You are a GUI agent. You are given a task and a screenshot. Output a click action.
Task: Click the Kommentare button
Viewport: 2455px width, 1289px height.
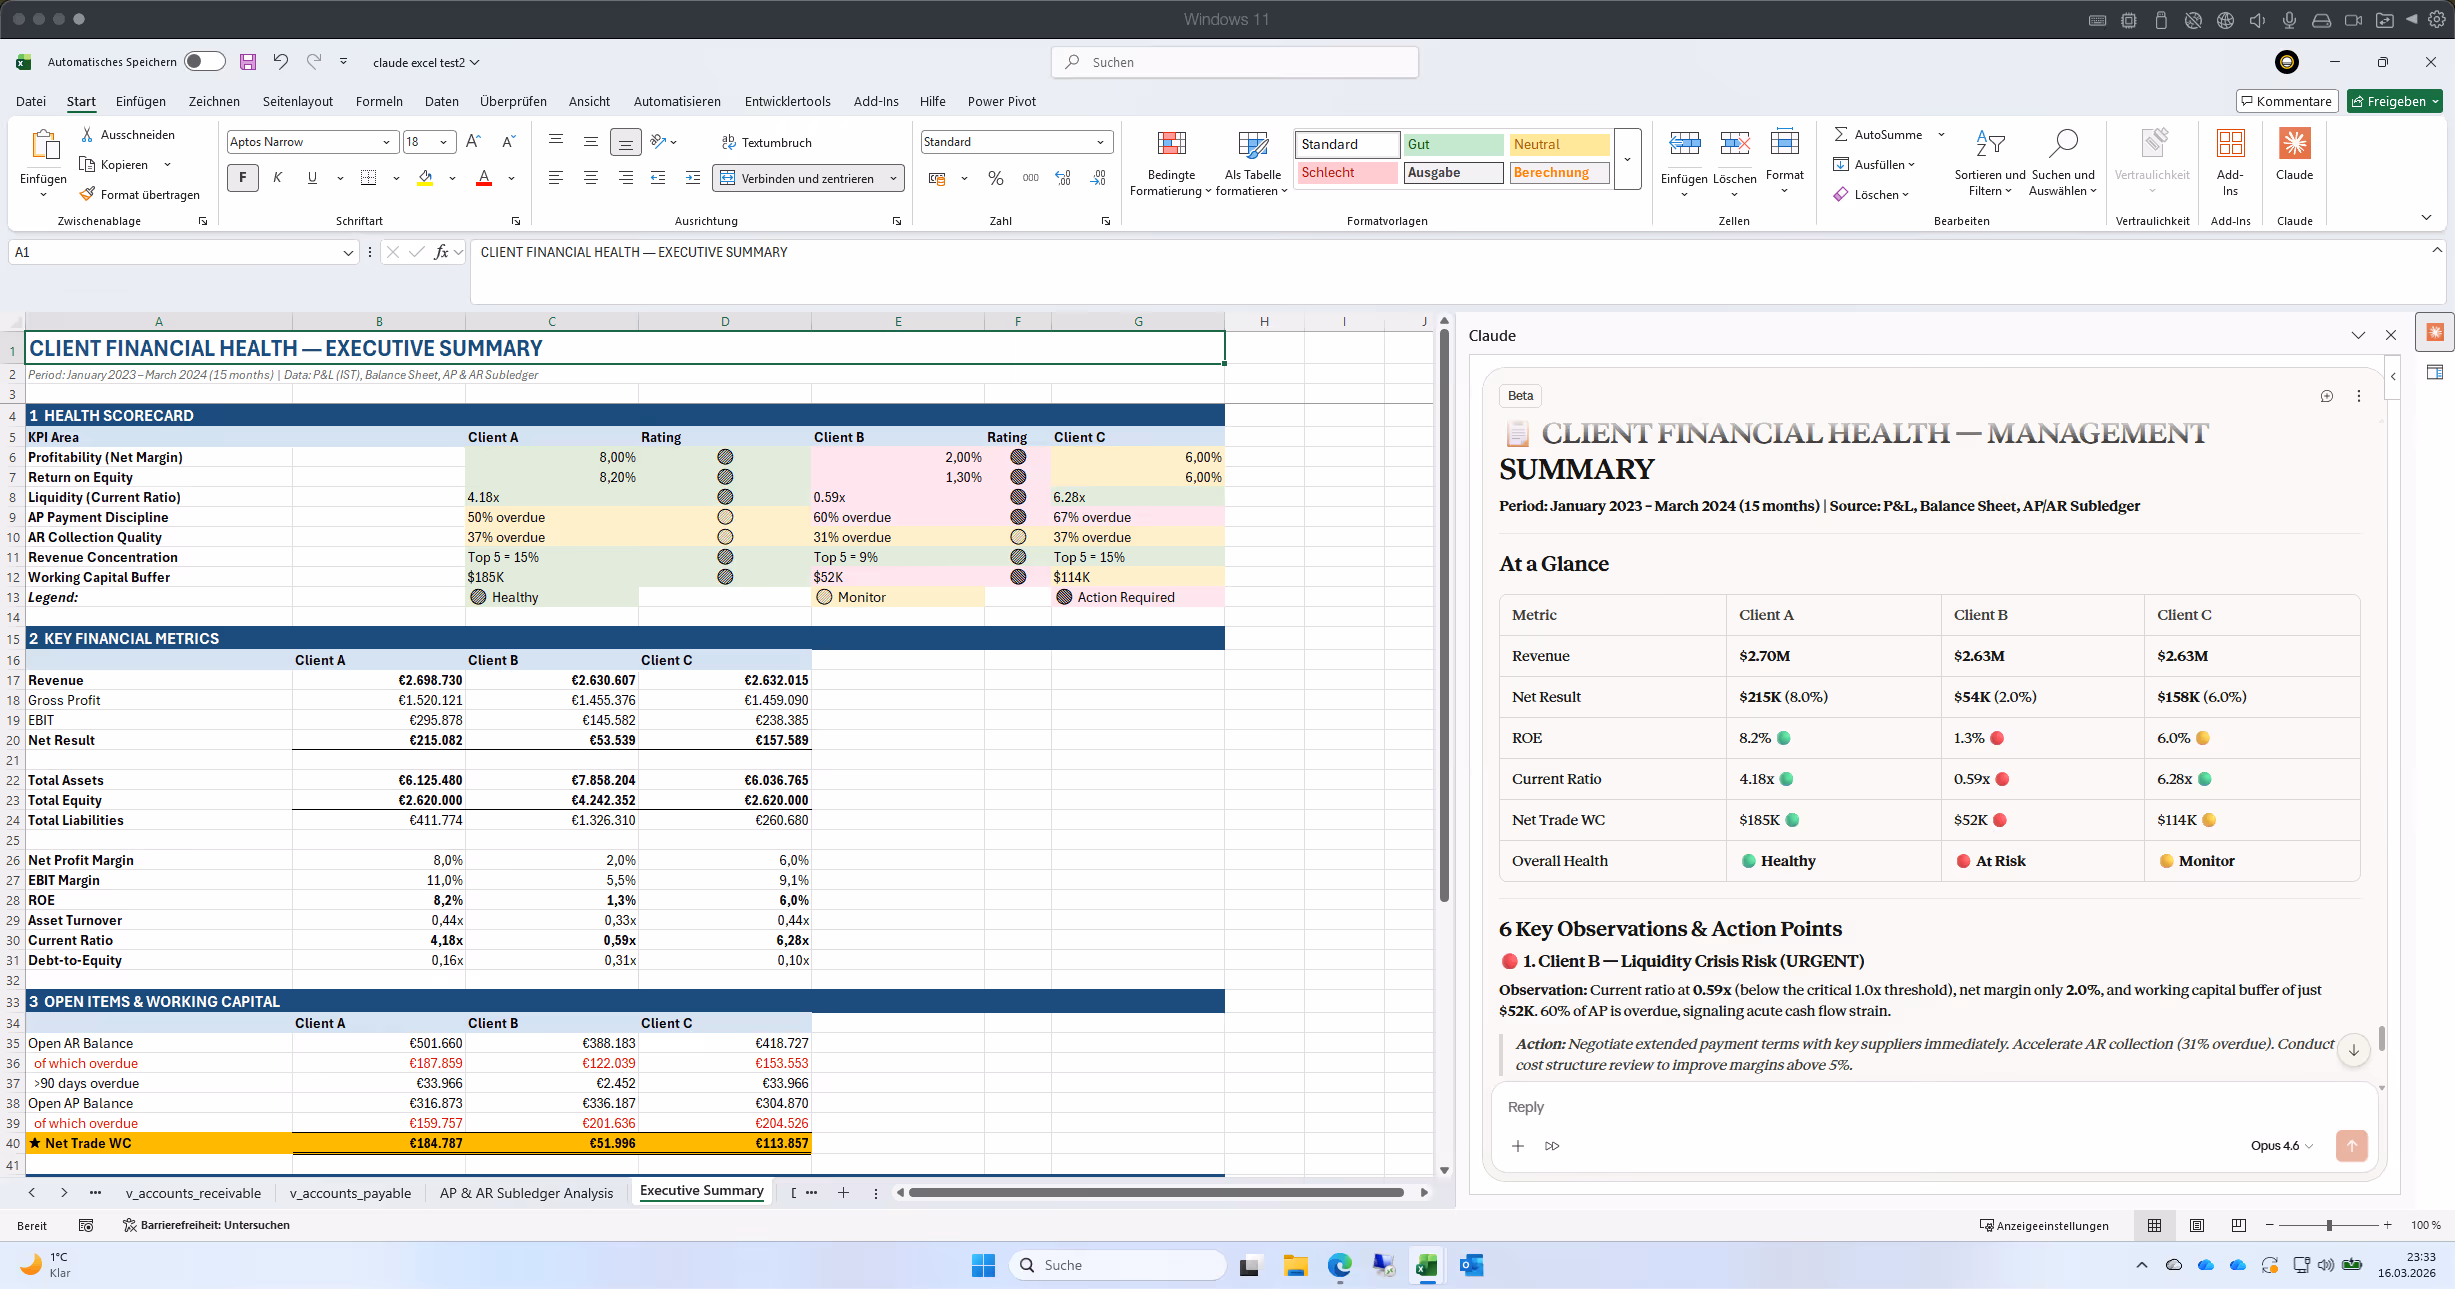click(x=2286, y=101)
